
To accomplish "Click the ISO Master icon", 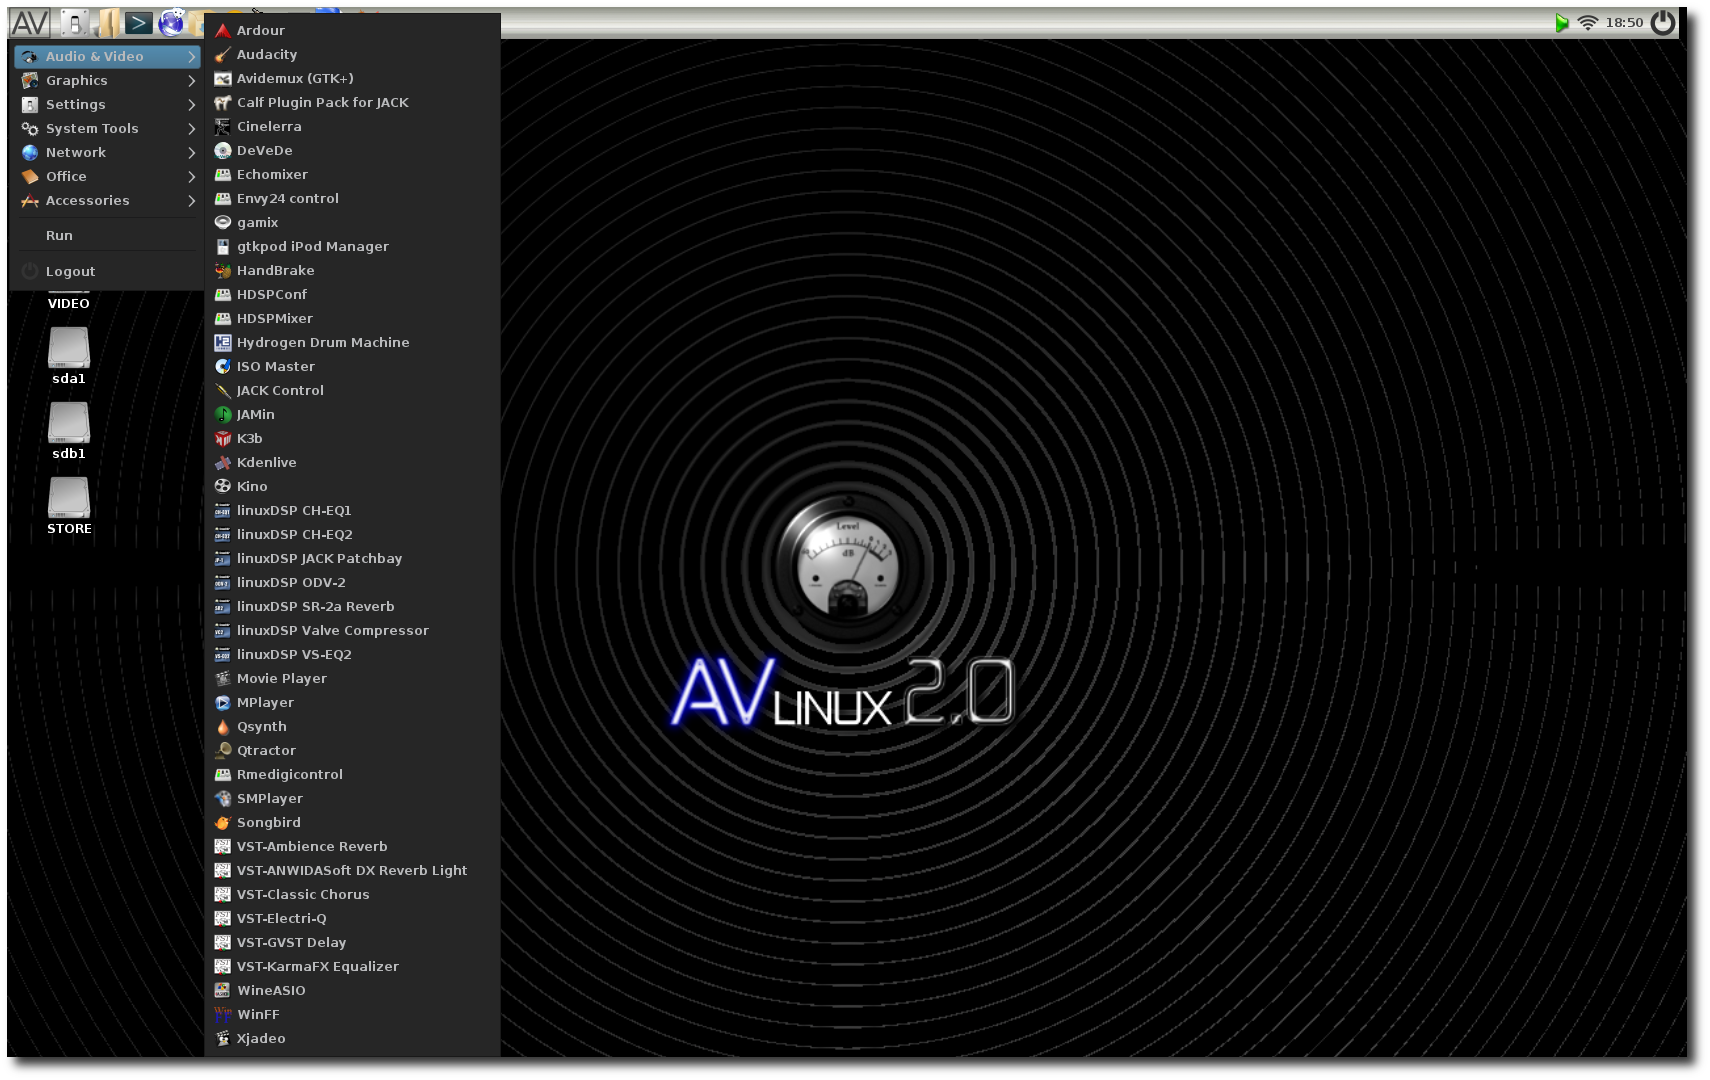I will point(223,367).
